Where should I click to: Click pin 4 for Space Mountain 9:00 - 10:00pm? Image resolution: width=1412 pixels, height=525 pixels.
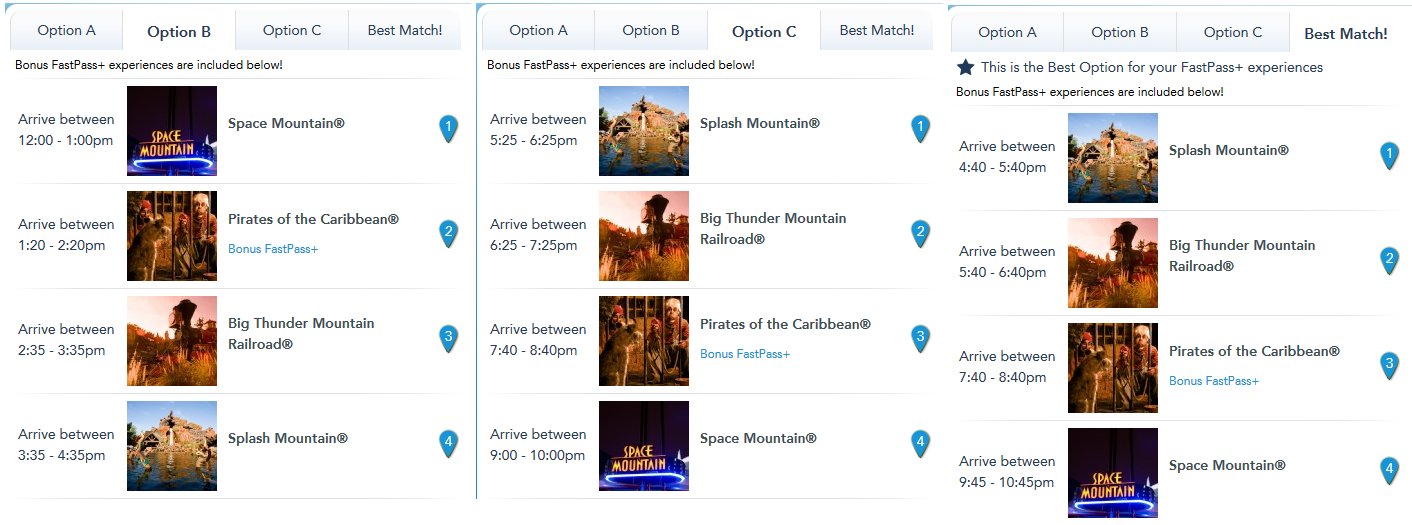point(921,444)
